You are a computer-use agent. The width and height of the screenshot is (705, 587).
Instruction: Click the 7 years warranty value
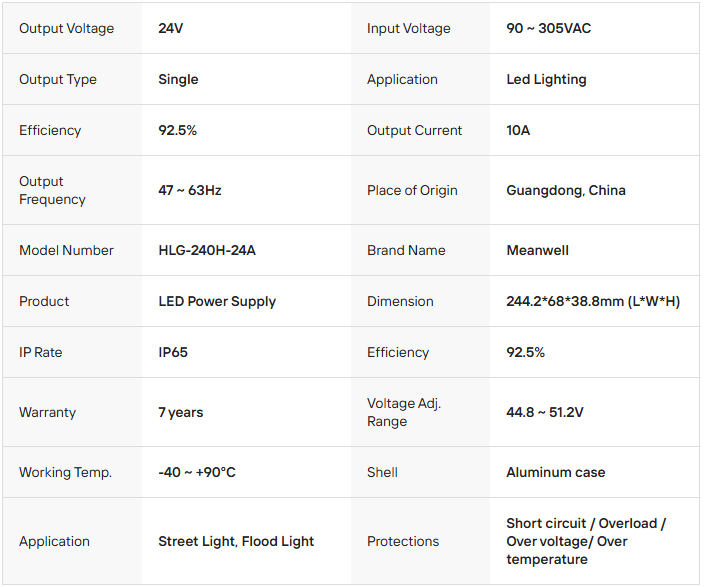pyautogui.click(x=181, y=412)
